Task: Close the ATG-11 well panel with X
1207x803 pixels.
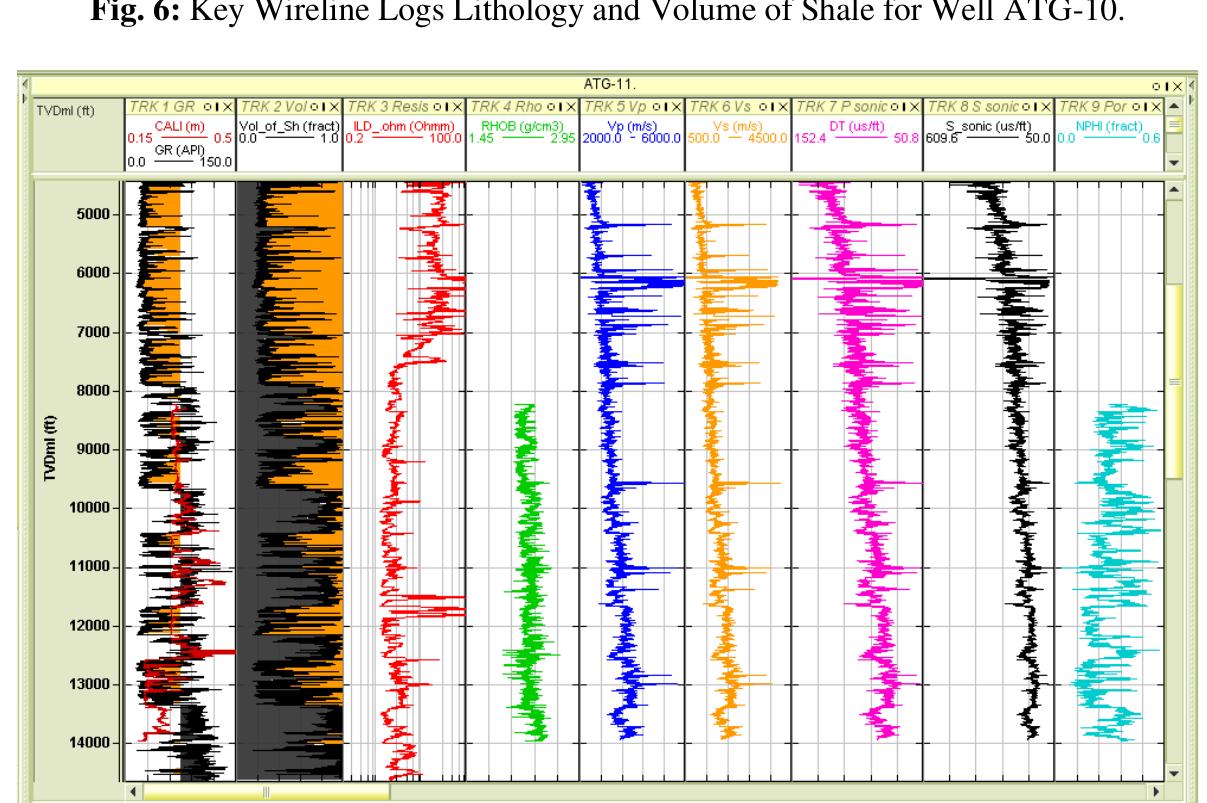Action: pos(1178,87)
